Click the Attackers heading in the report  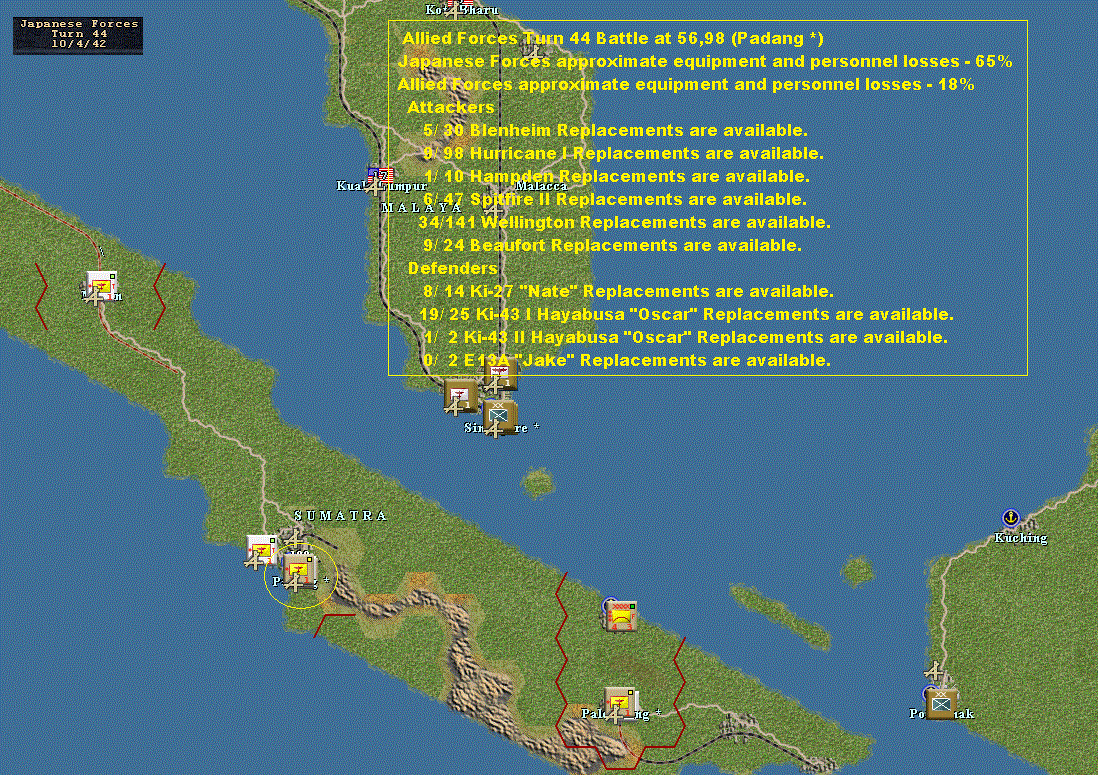coord(451,108)
